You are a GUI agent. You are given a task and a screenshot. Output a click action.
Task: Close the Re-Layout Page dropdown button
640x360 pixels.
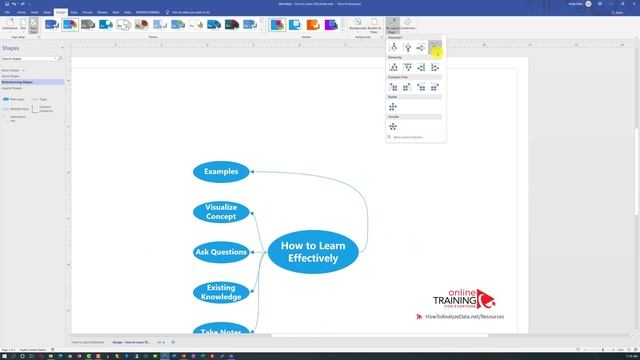393,25
